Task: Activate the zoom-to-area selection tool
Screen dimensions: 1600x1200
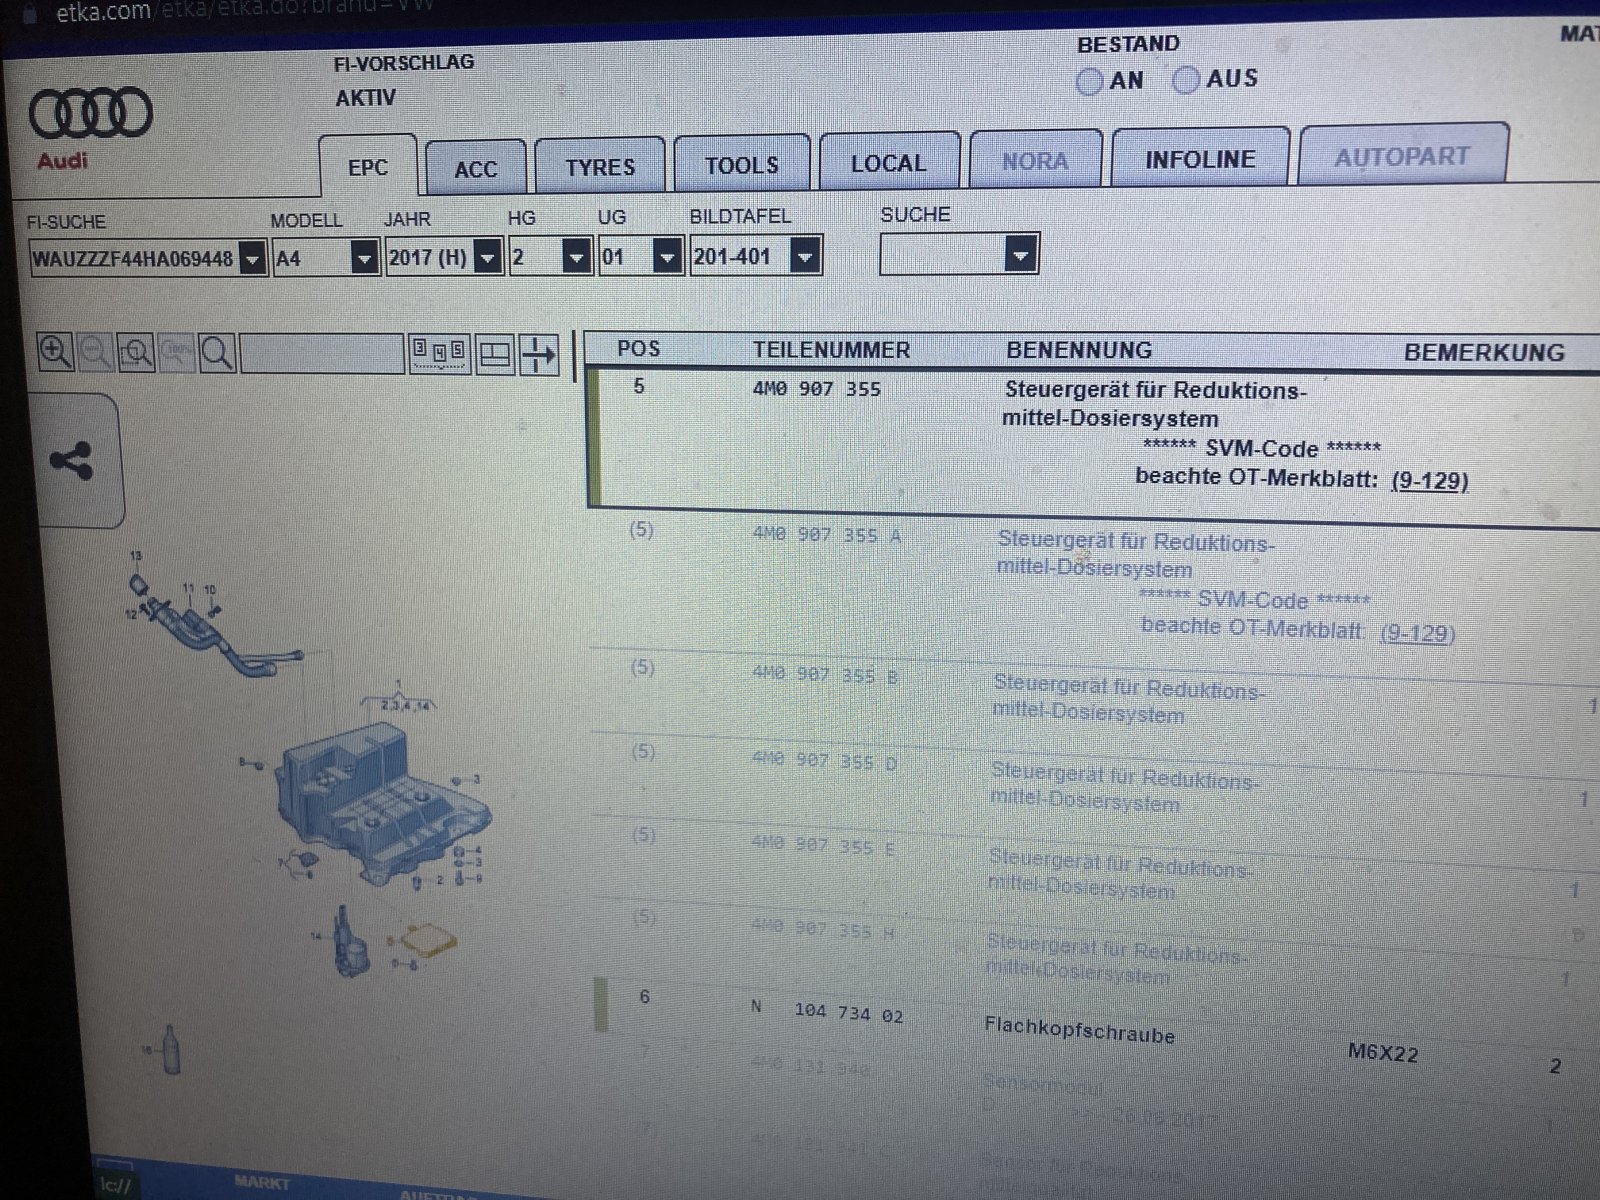Action: click(136, 352)
